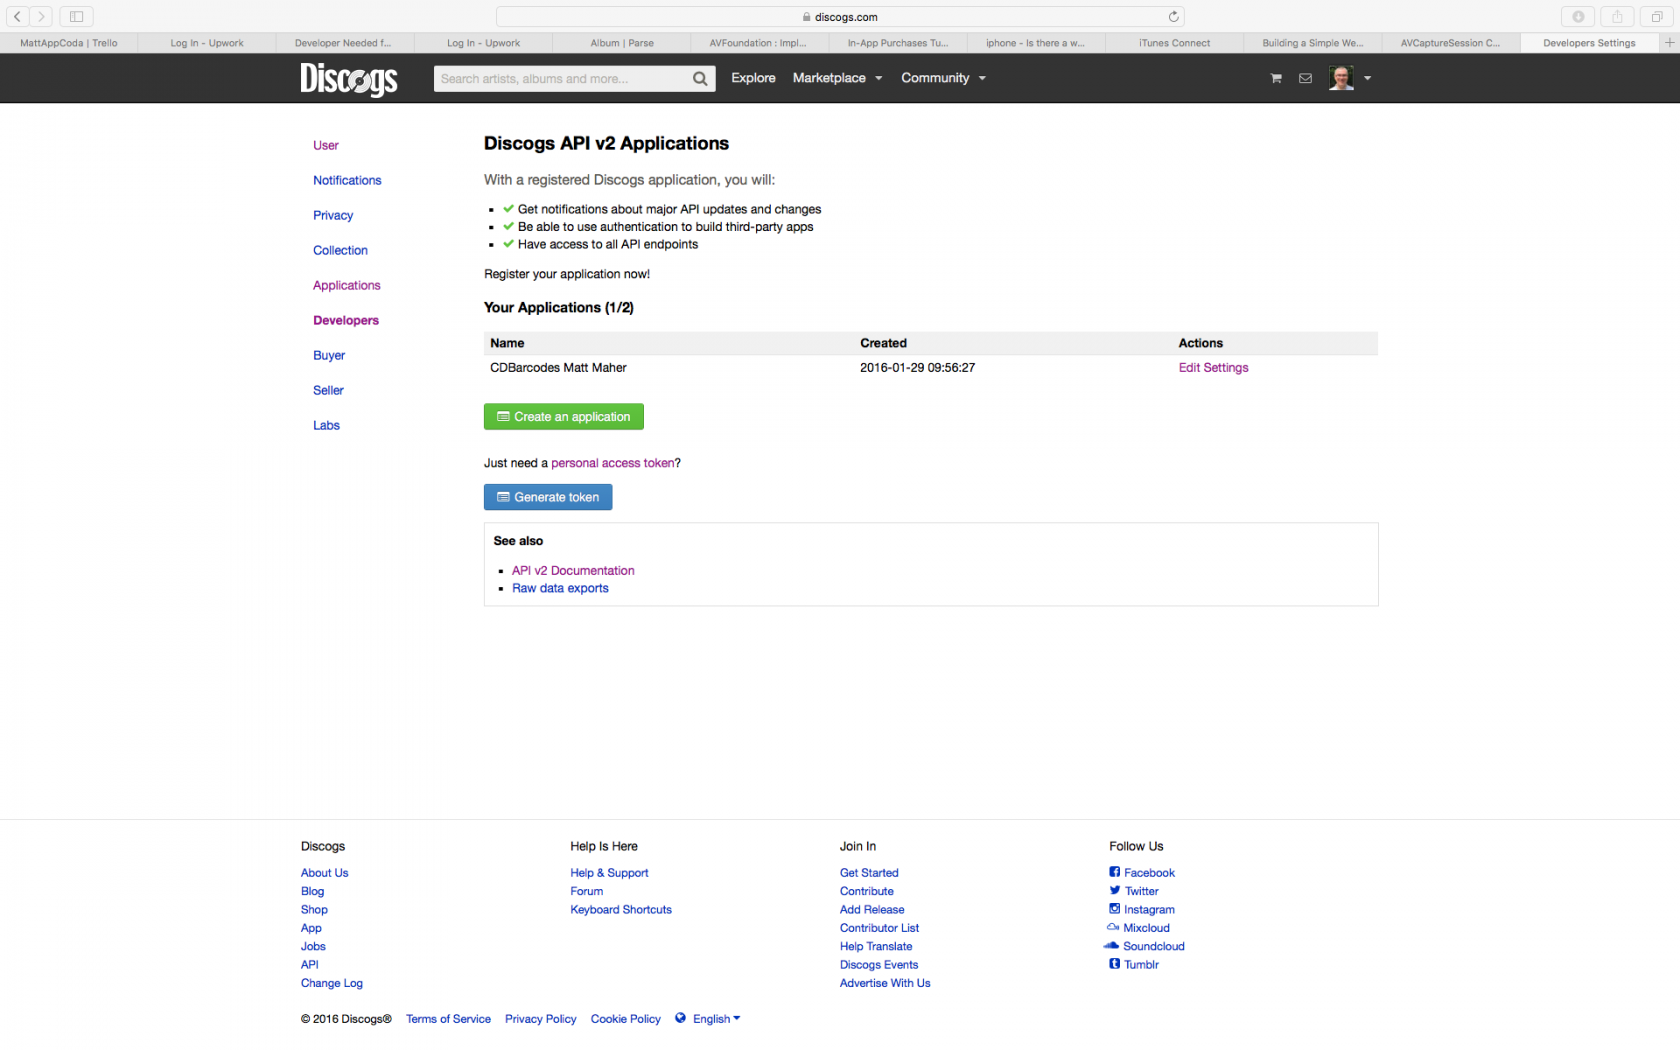Open the shopping cart icon
The height and width of the screenshot is (1050, 1680).
point(1276,78)
